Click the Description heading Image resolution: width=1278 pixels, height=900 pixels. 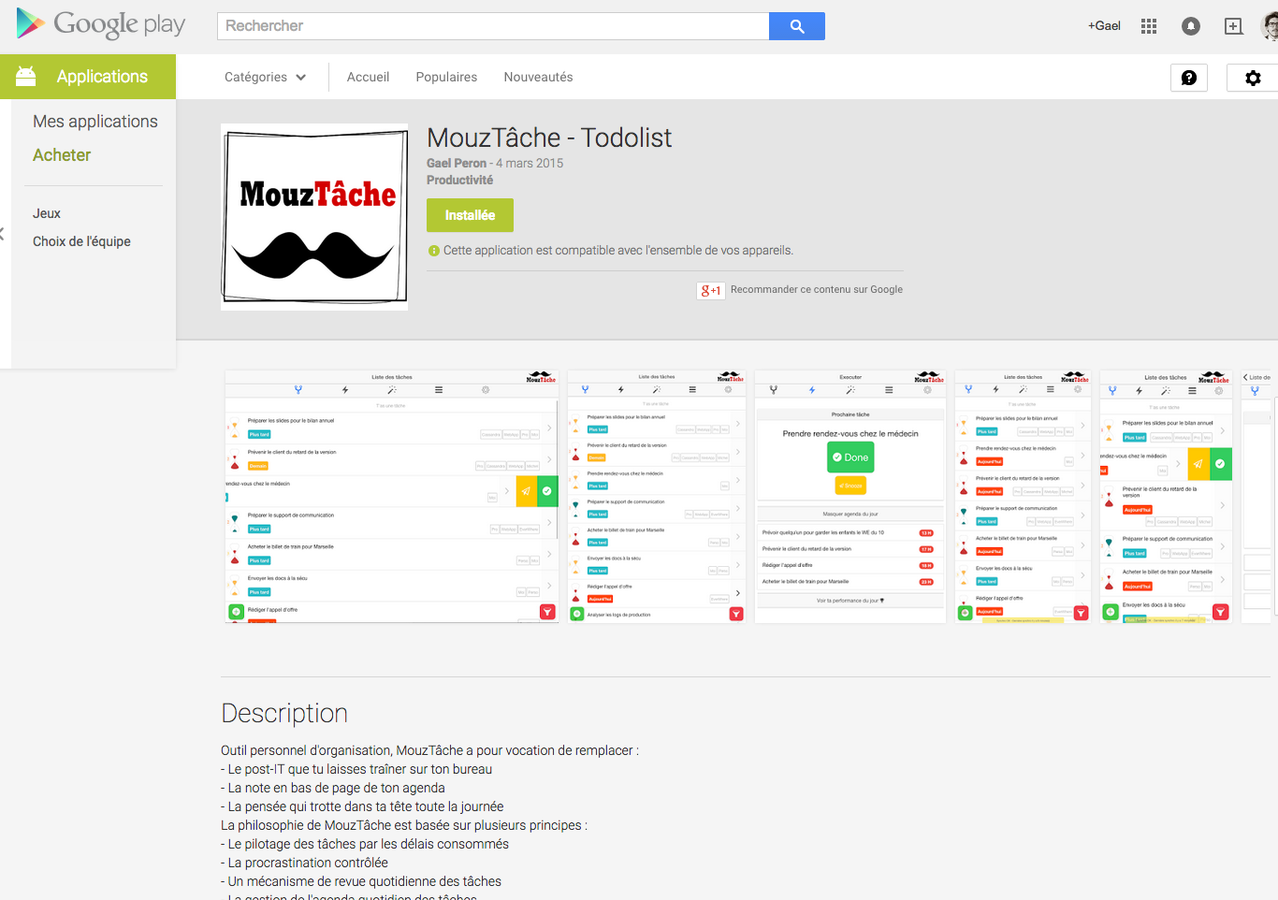(x=284, y=713)
